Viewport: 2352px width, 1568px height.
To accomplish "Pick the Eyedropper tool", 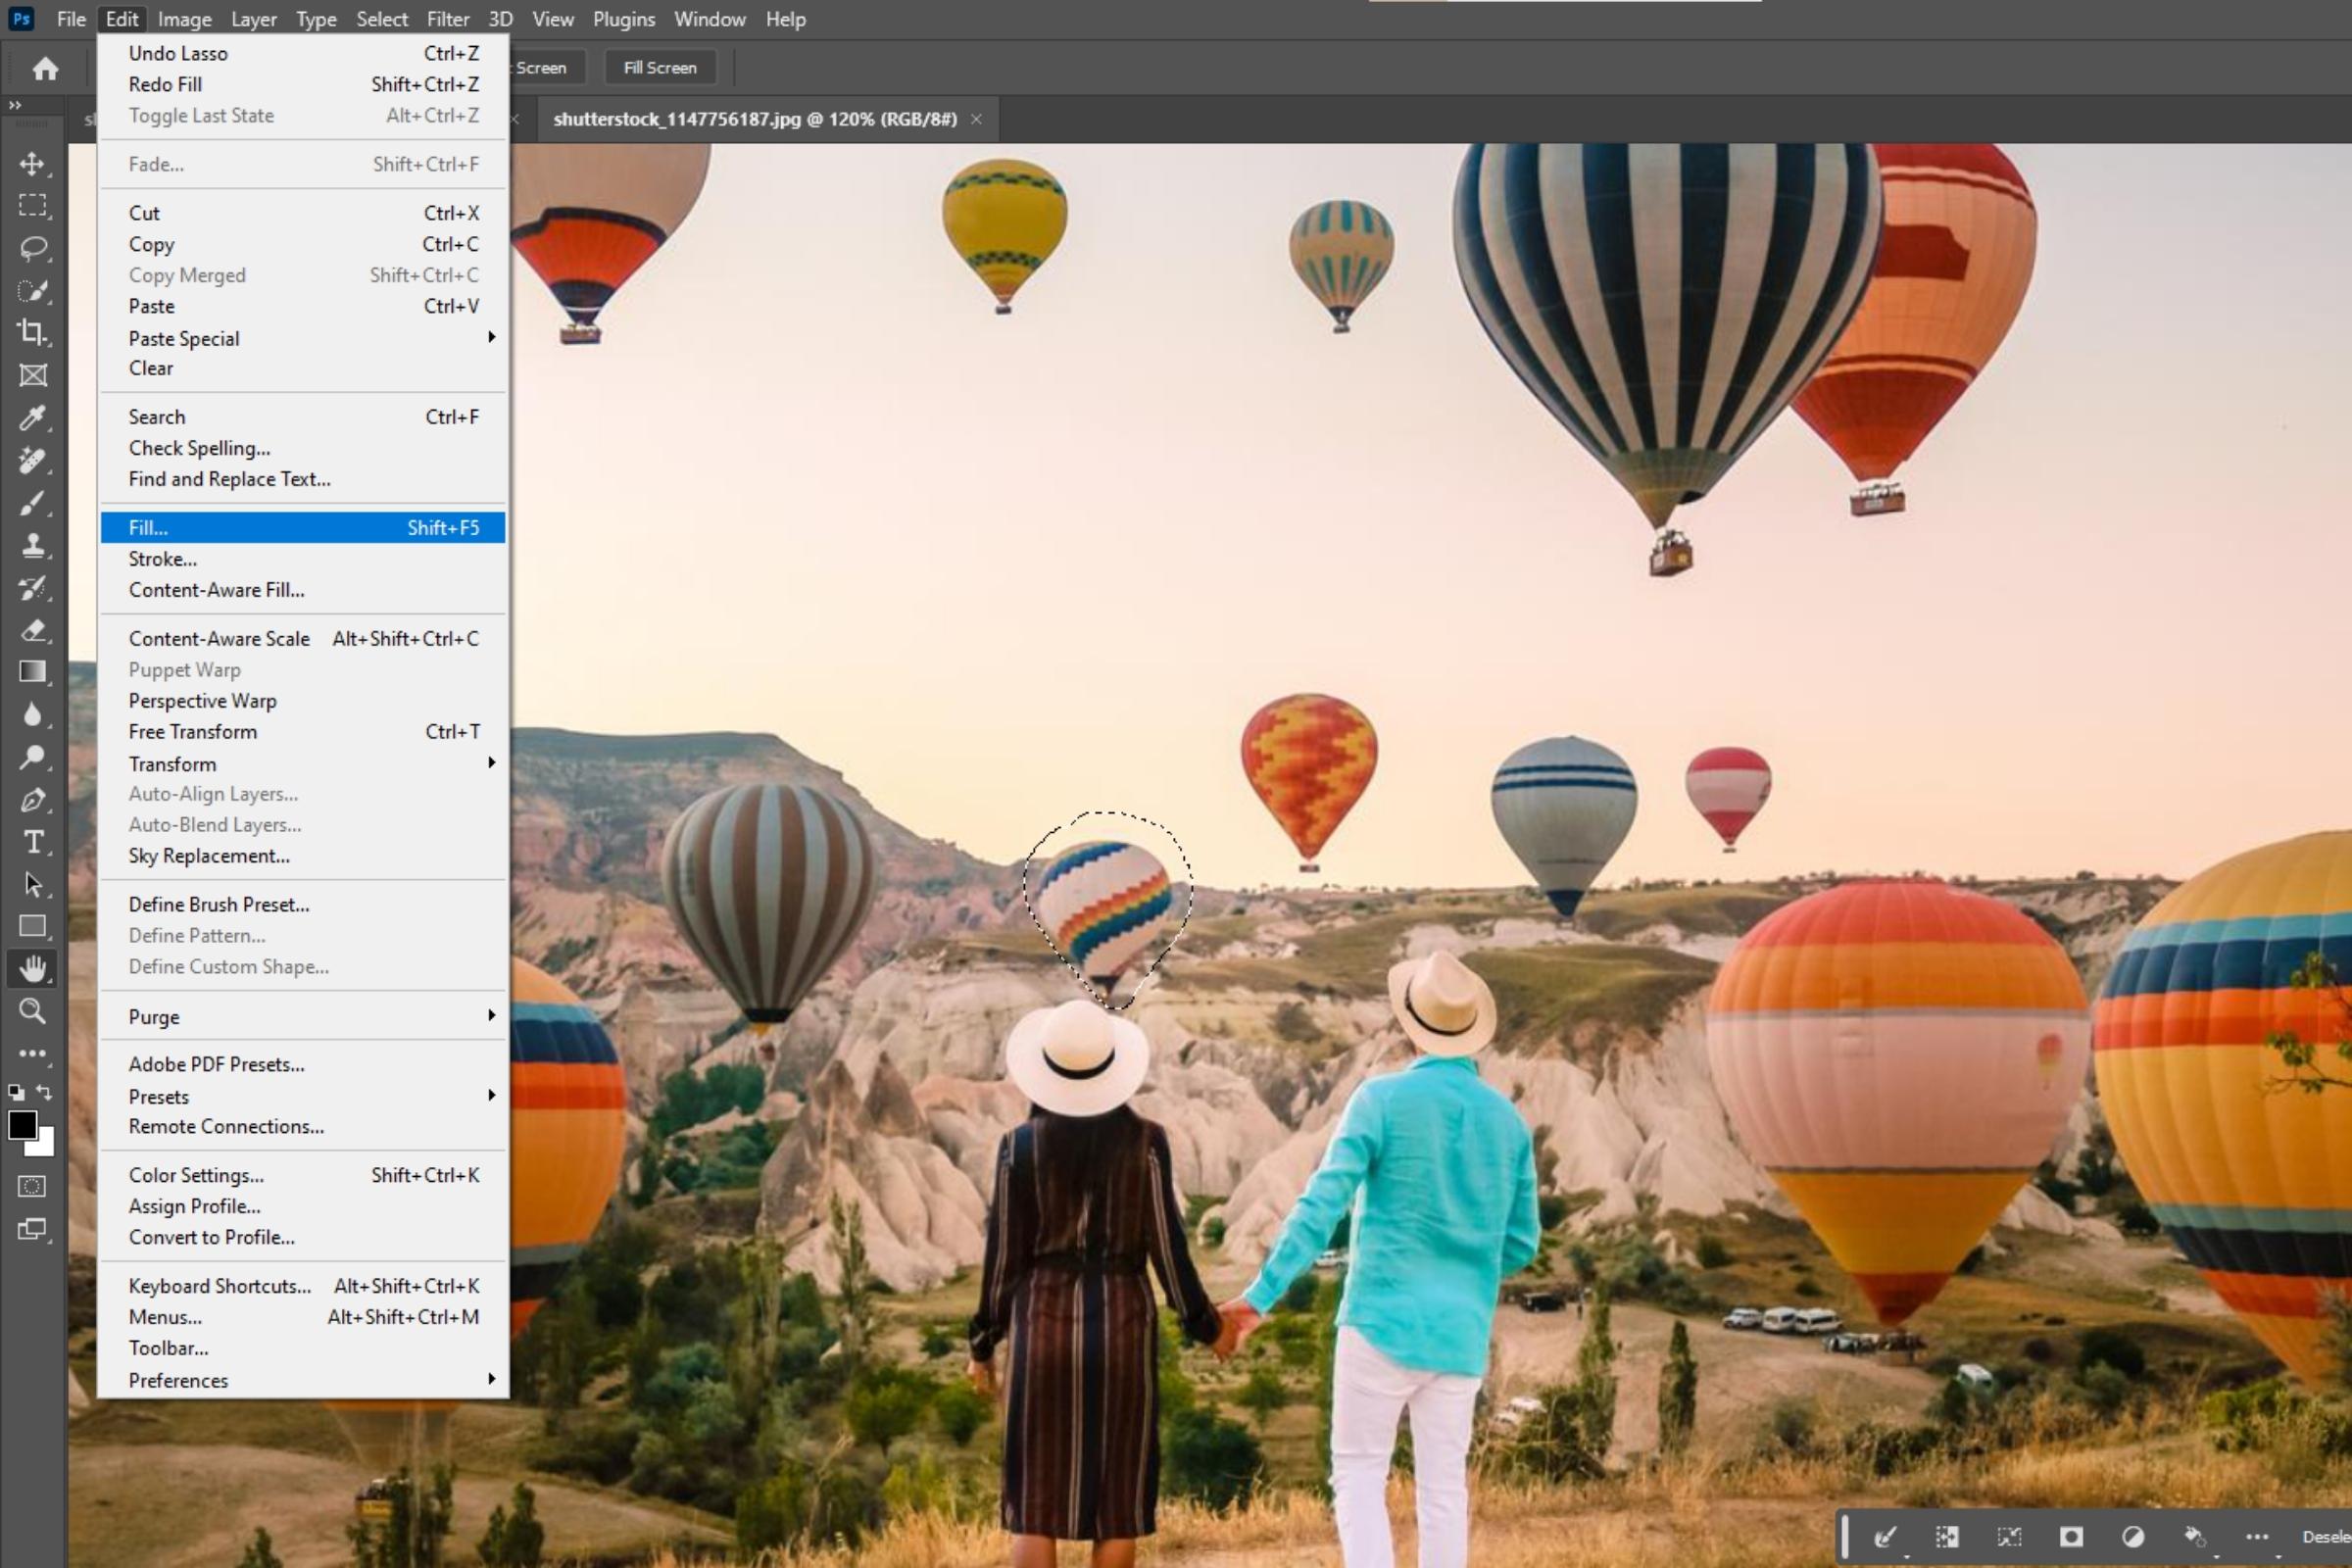I will tap(33, 418).
